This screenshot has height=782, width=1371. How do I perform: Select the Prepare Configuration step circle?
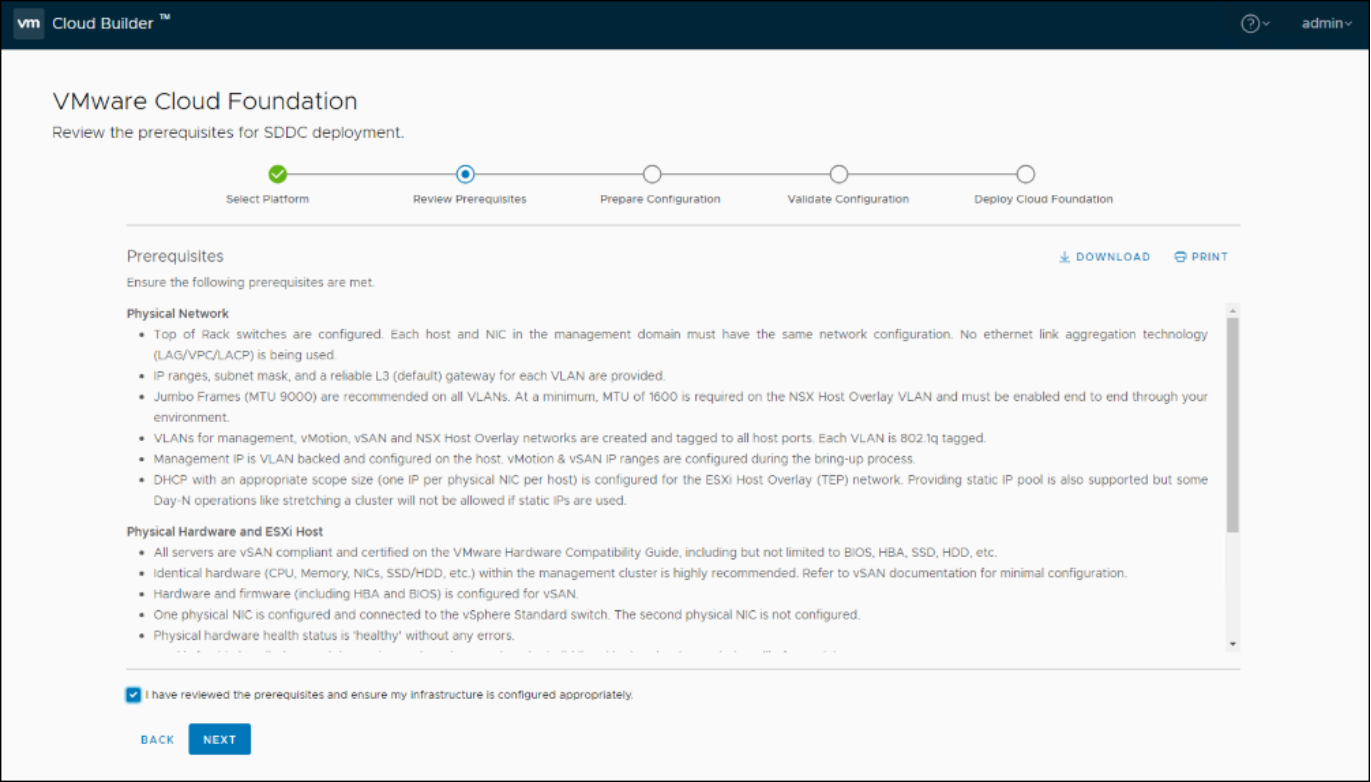coord(652,174)
